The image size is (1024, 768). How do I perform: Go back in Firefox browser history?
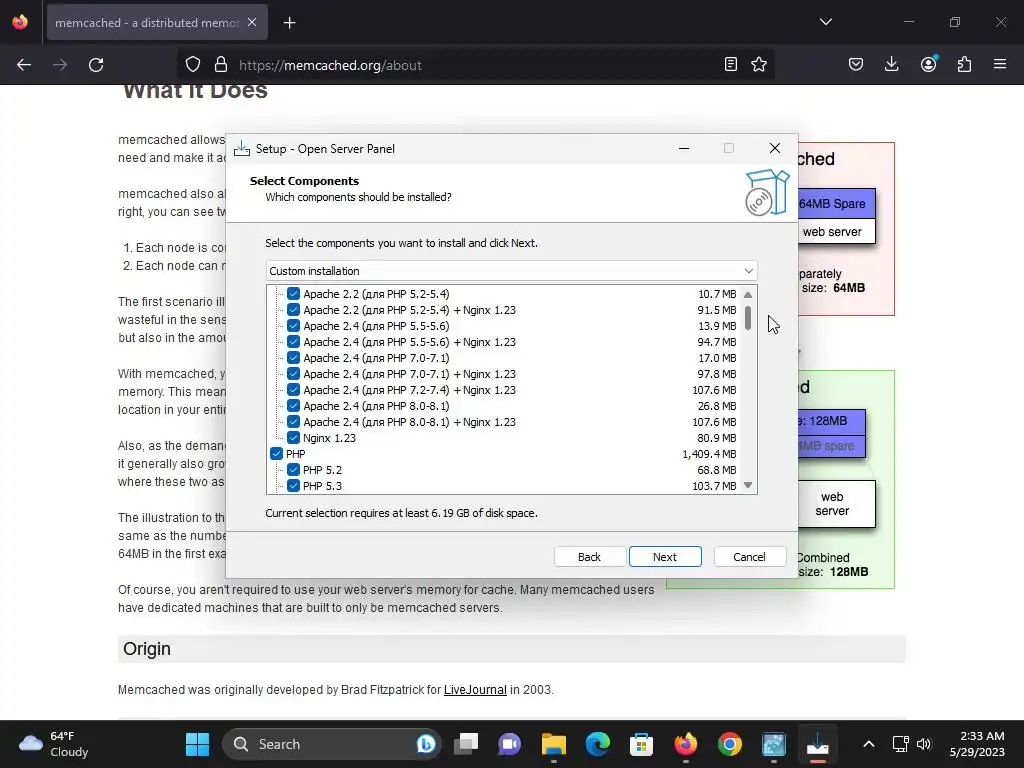[24, 65]
